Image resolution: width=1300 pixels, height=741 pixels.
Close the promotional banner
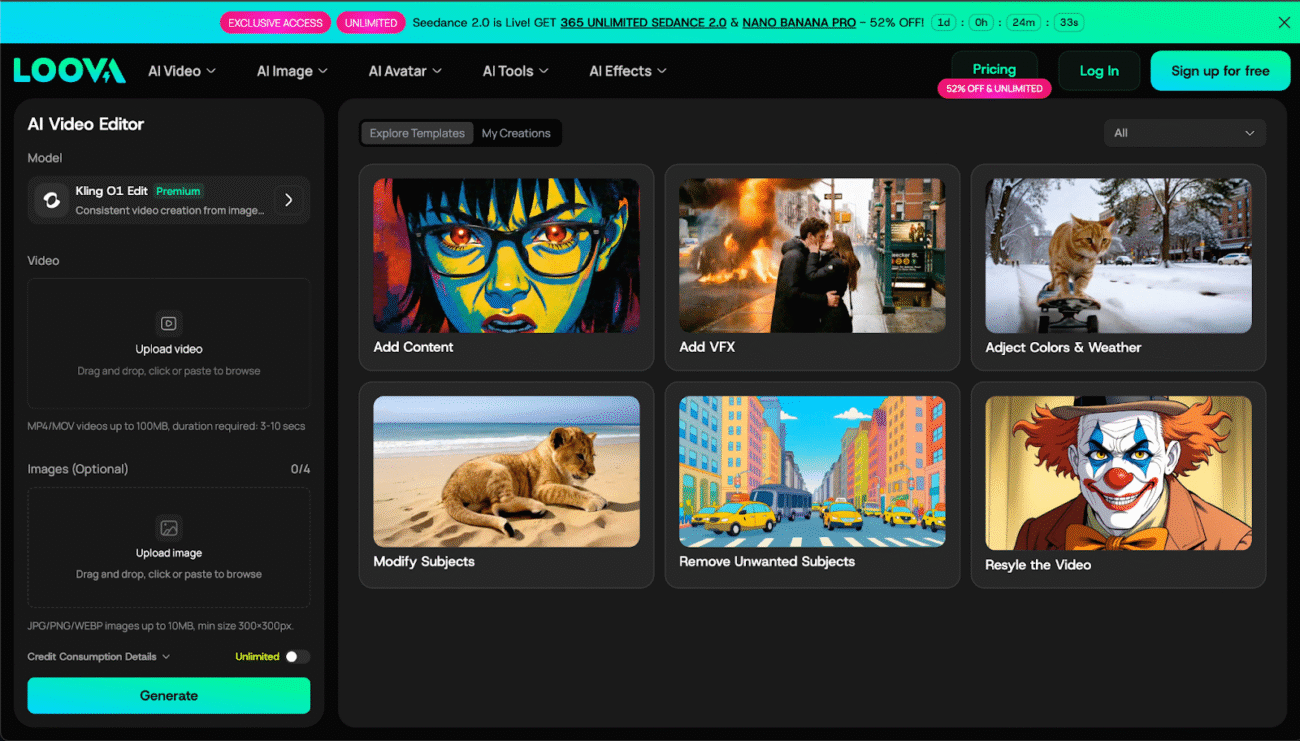1284,22
